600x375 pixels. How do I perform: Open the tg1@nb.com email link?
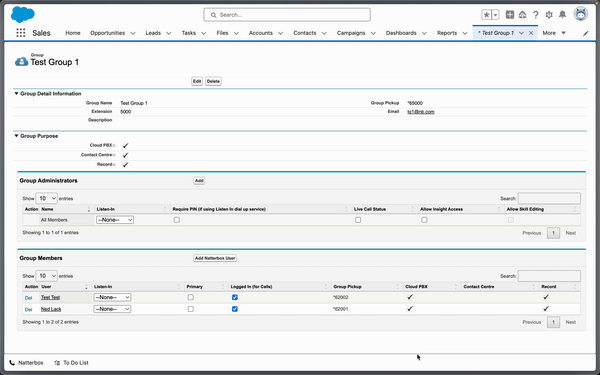point(421,112)
